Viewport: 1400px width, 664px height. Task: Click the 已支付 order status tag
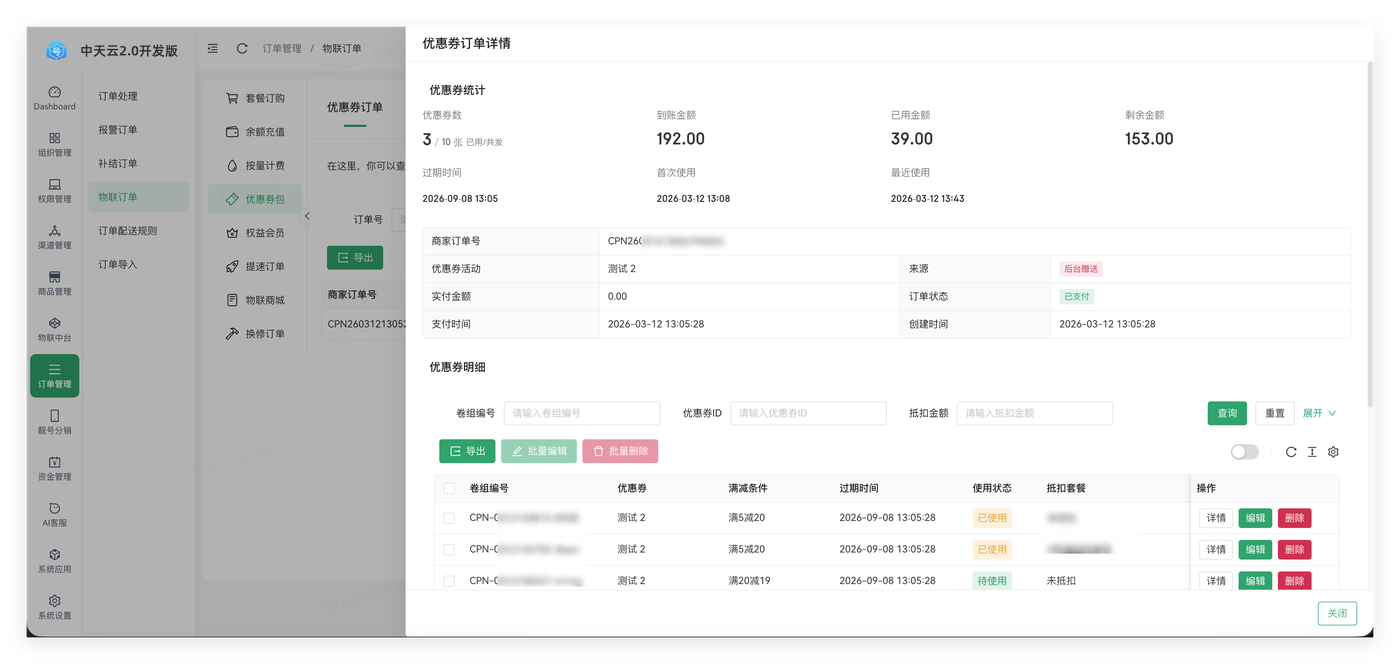tap(1077, 296)
